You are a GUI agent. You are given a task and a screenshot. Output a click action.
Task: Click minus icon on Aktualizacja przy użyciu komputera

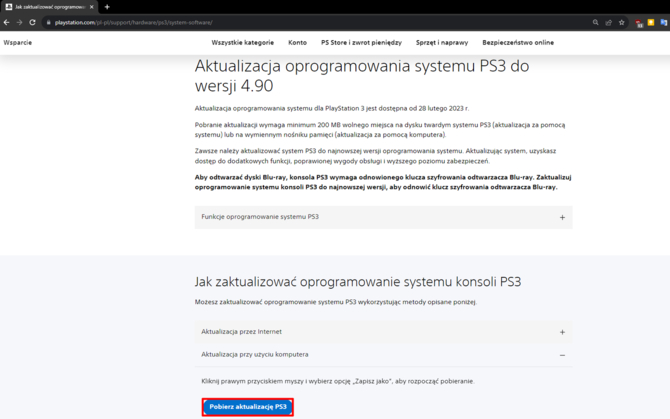562,355
